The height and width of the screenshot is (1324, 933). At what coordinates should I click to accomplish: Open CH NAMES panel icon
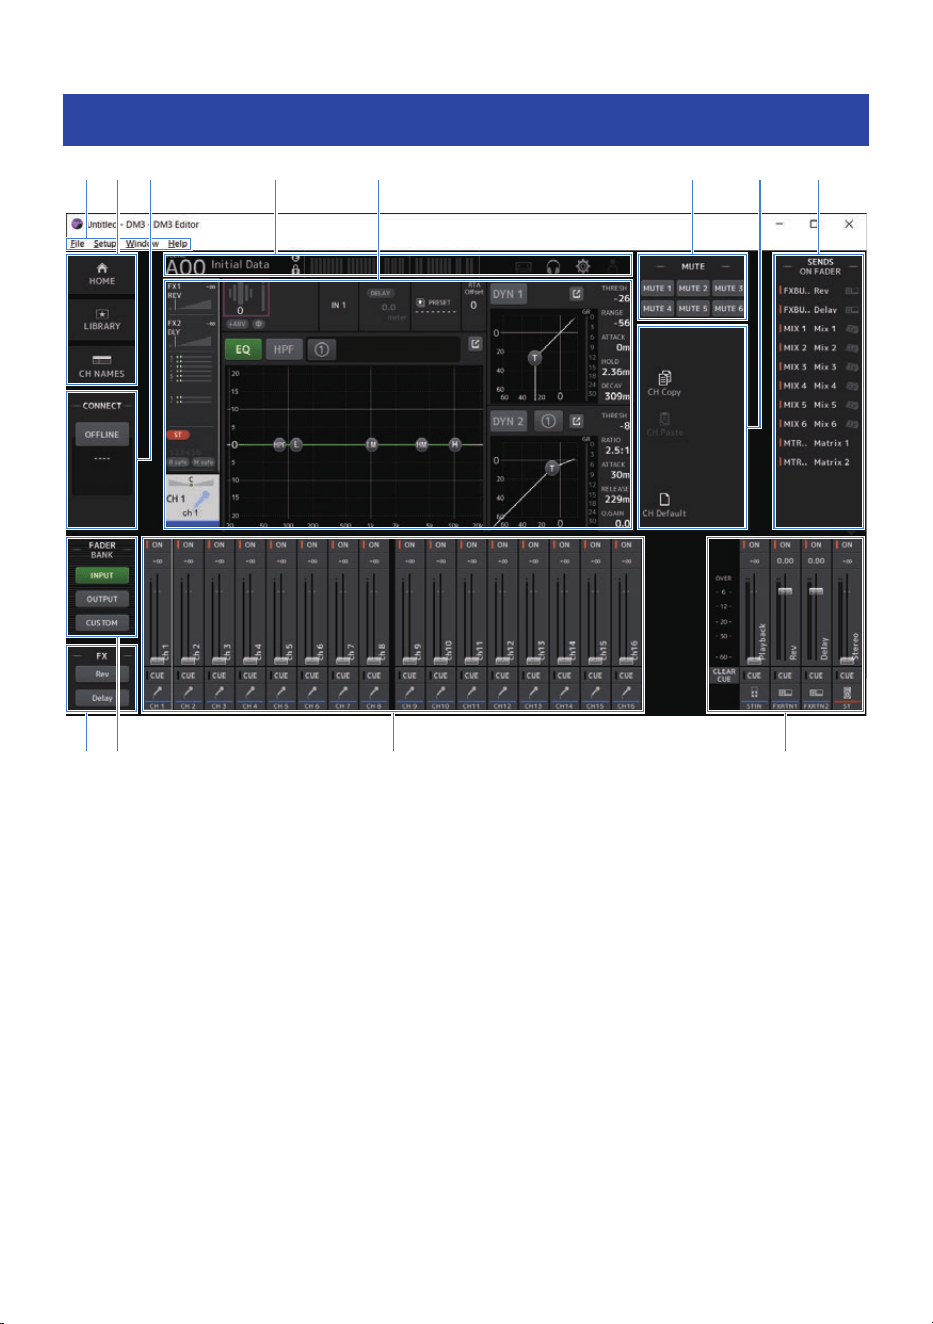102,359
